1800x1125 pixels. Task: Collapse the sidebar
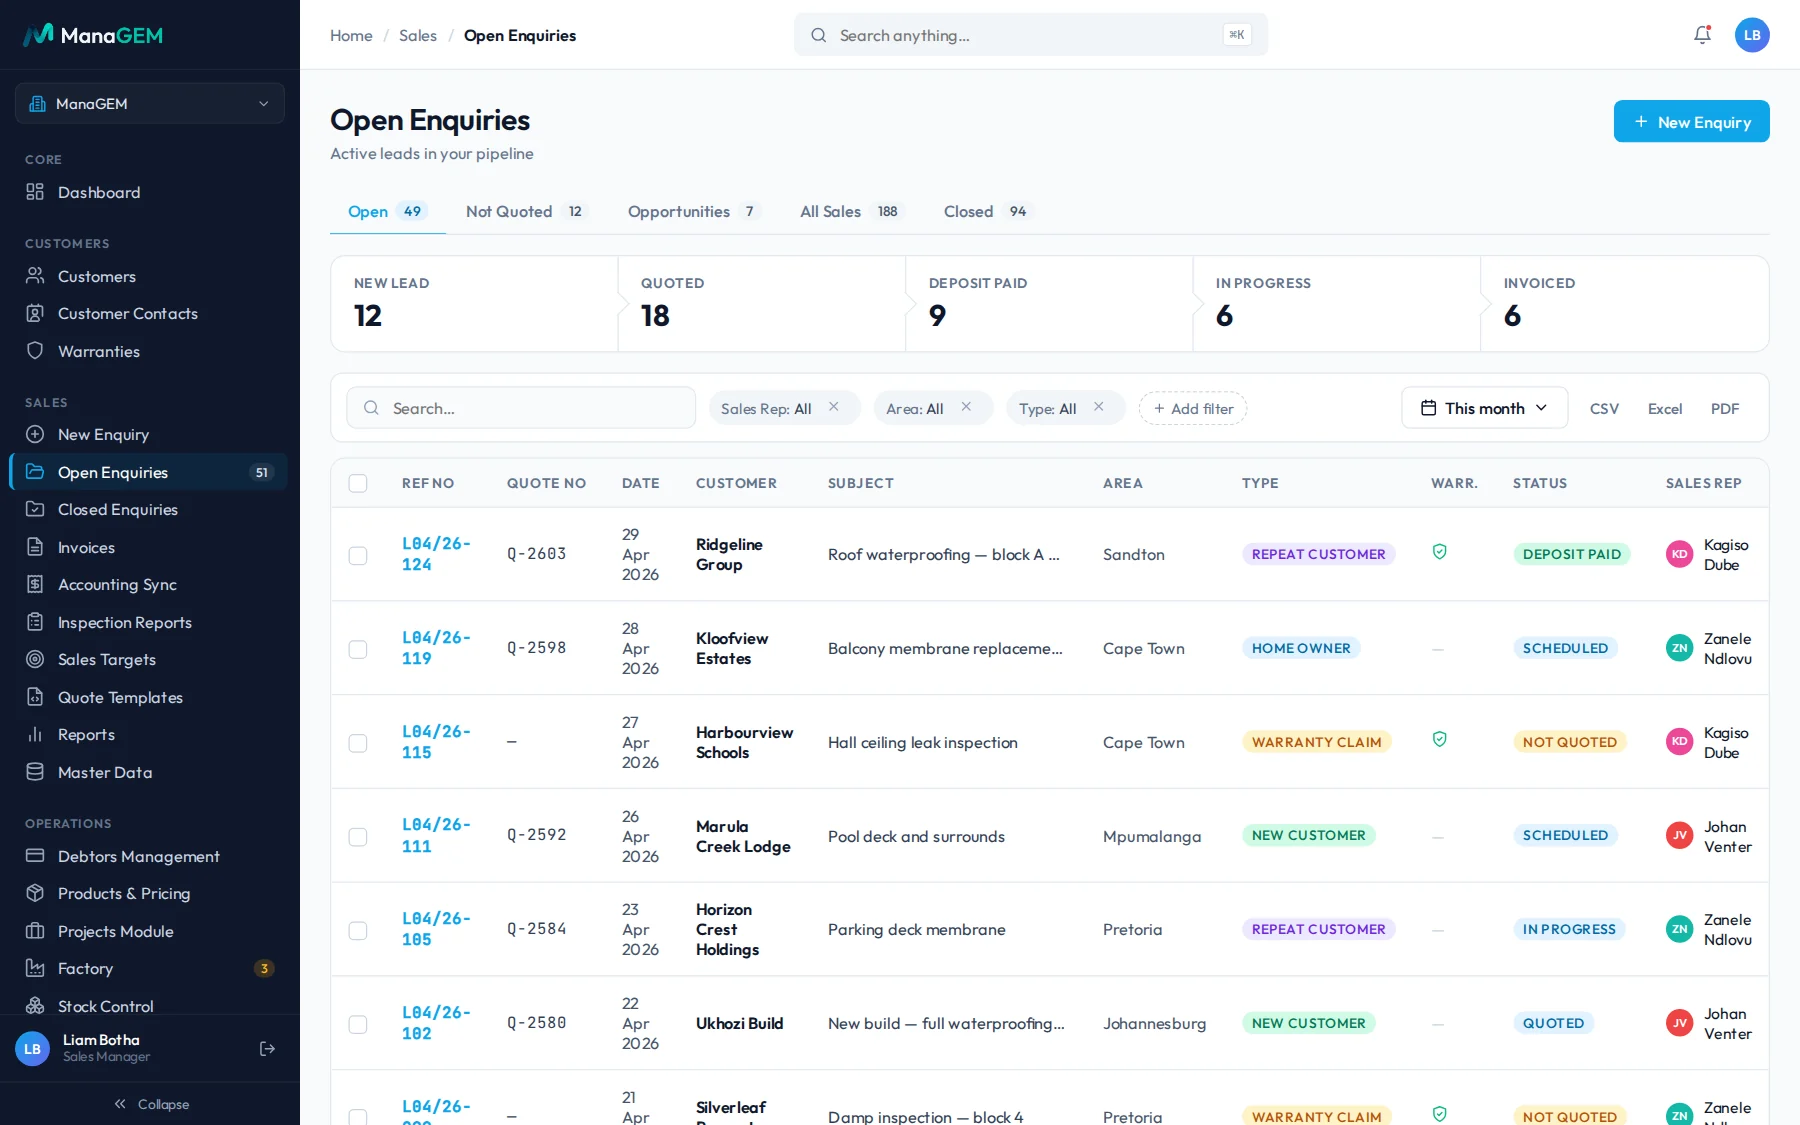[150, 1104]
